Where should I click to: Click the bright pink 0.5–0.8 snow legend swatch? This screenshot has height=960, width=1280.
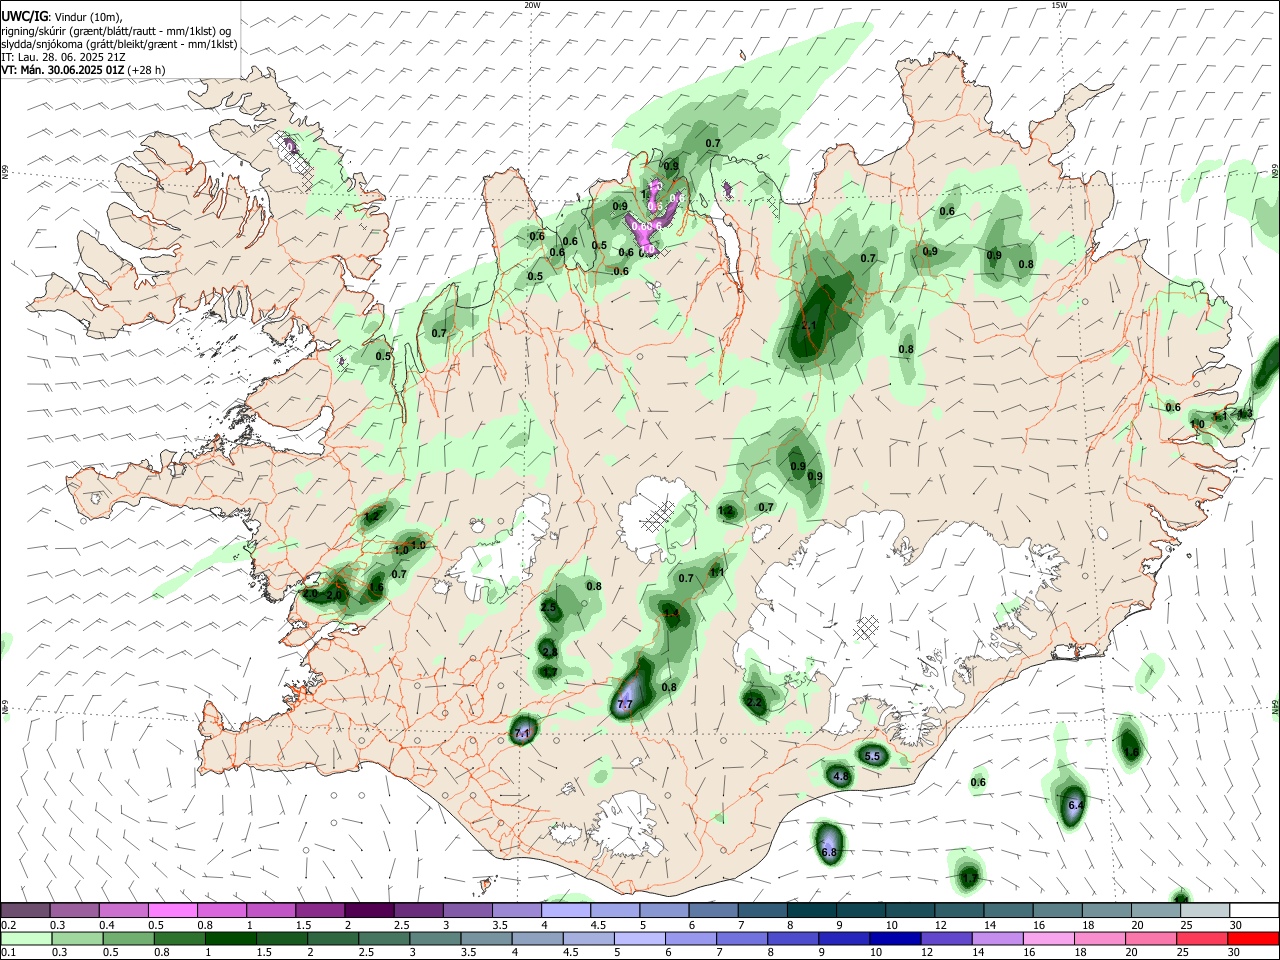[172, 910]
